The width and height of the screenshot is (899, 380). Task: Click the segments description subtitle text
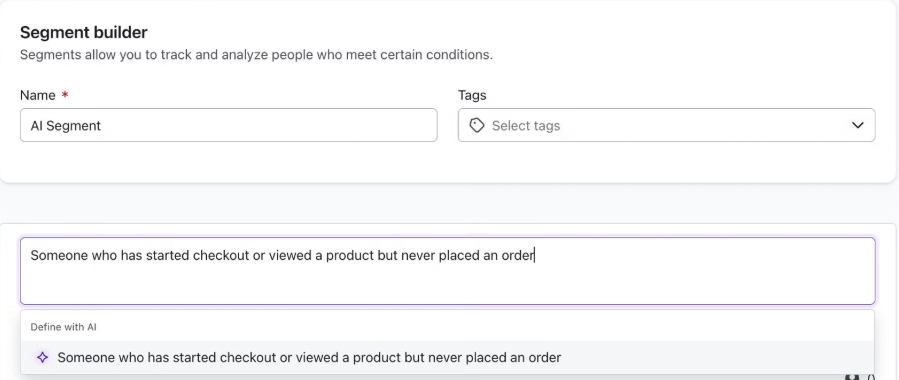256,56
